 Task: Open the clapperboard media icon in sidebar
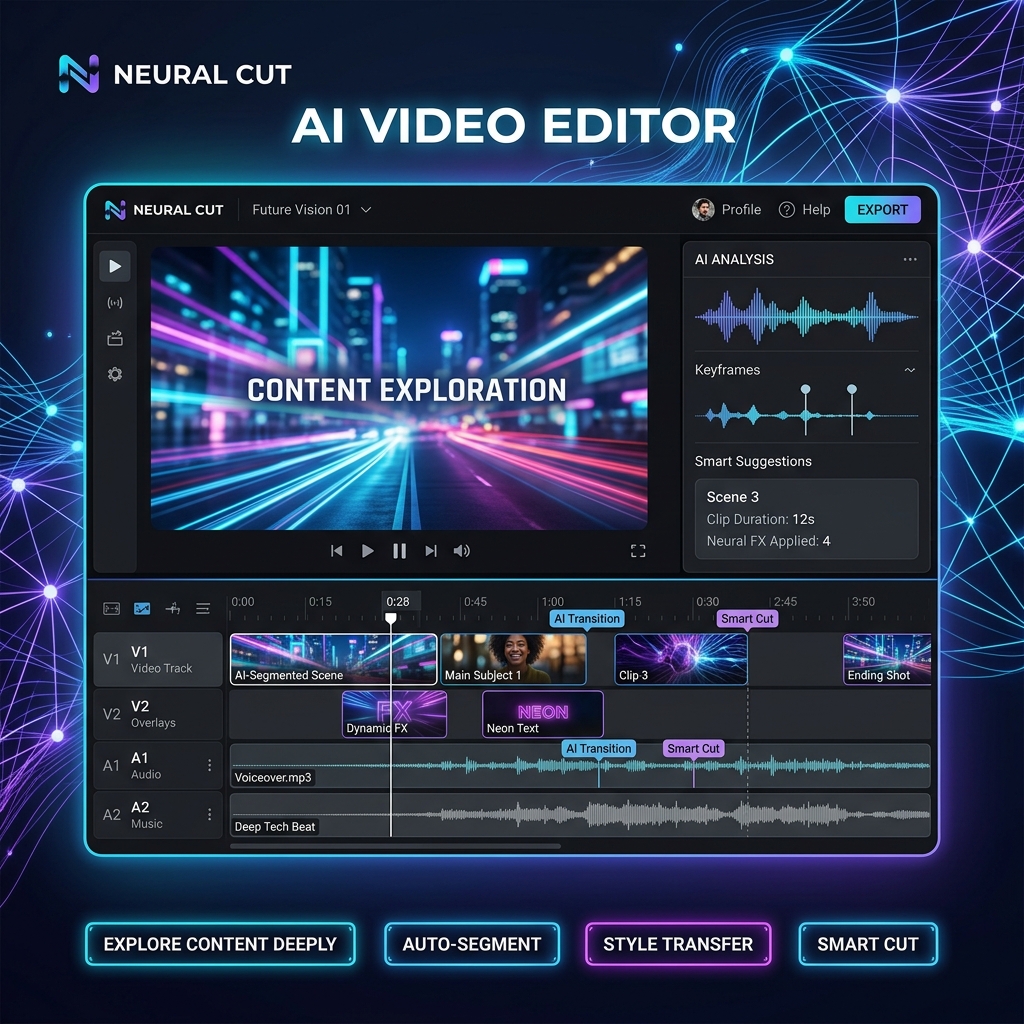pyautogui.click(x=115, y=339)
